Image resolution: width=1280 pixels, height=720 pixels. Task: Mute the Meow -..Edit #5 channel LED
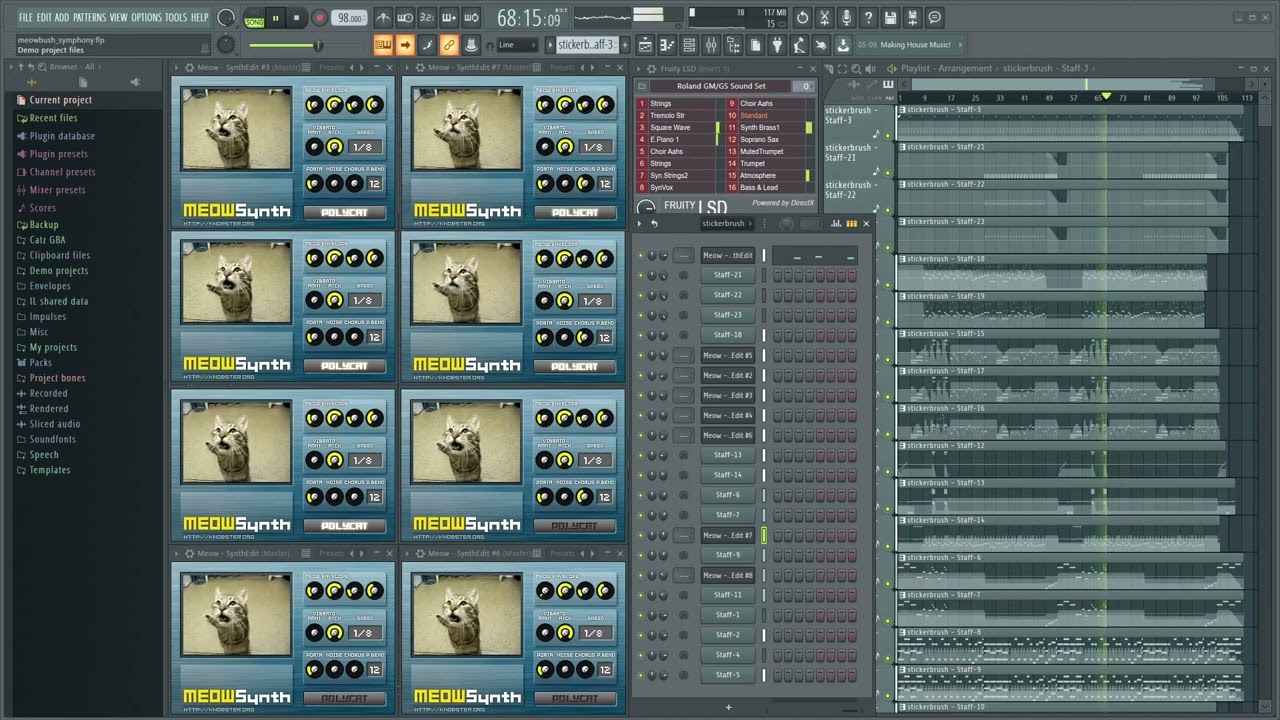641,355
